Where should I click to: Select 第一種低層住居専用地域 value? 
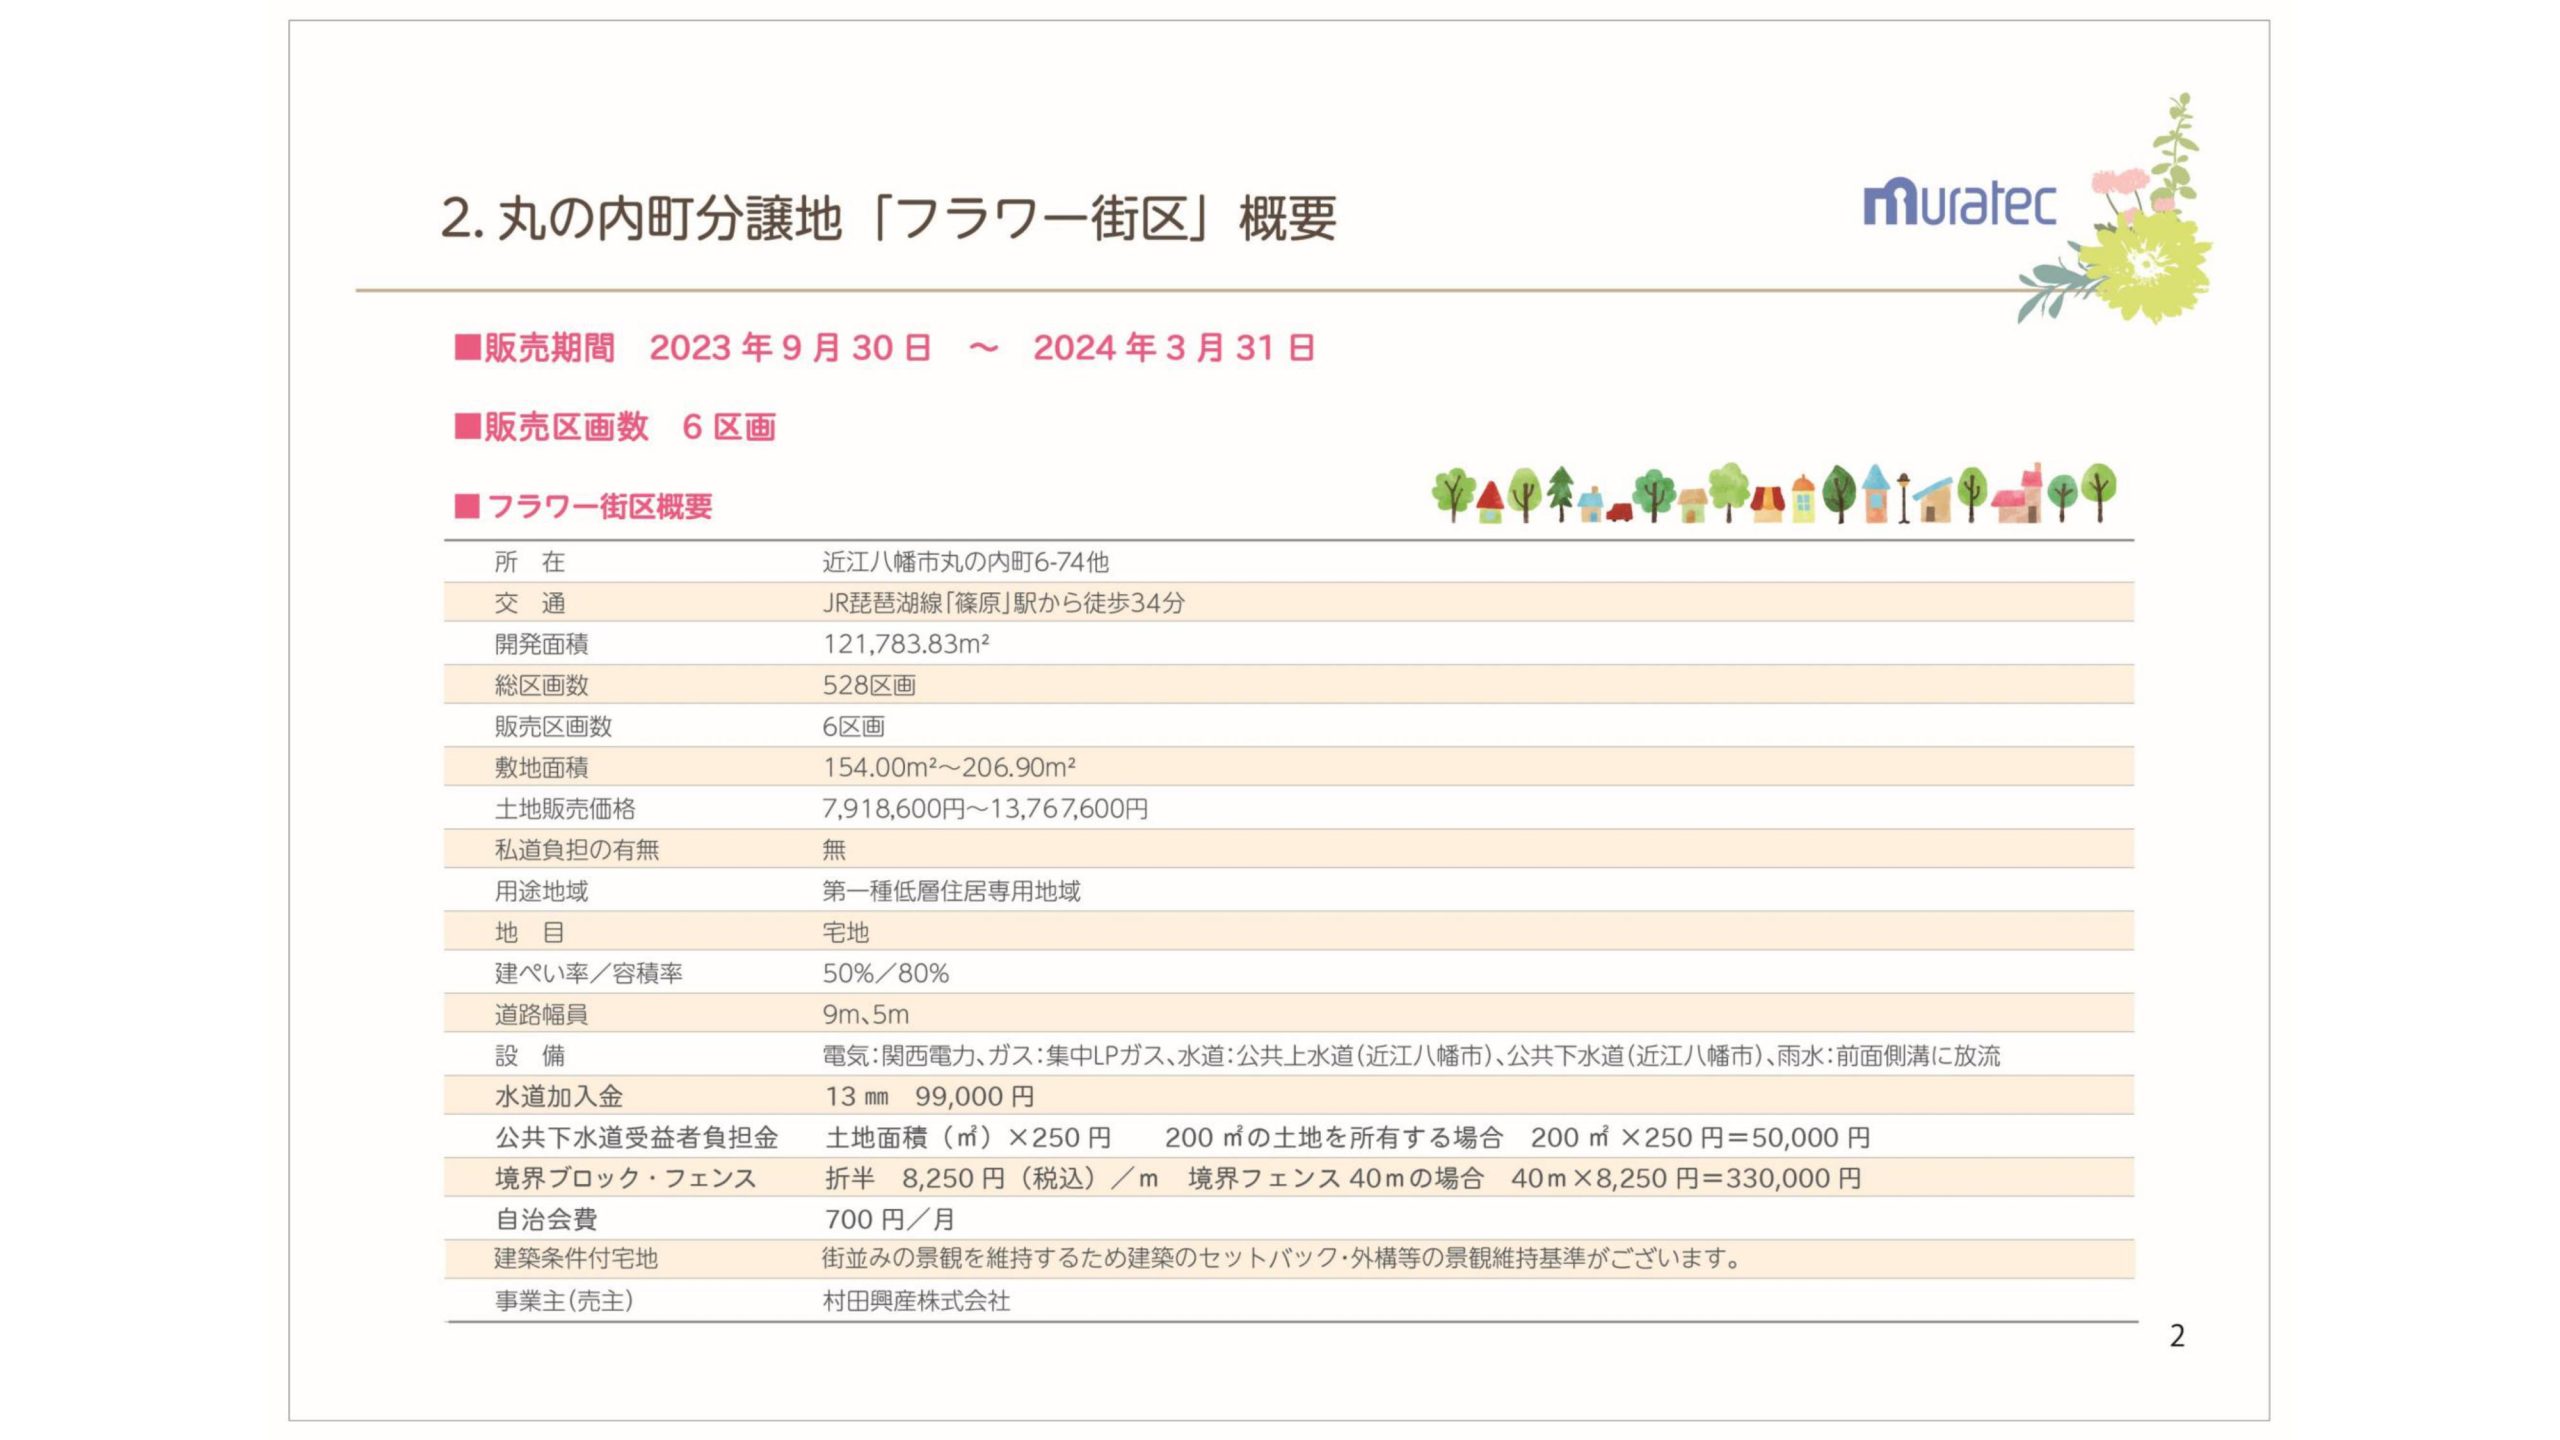[x=951, y=891]
